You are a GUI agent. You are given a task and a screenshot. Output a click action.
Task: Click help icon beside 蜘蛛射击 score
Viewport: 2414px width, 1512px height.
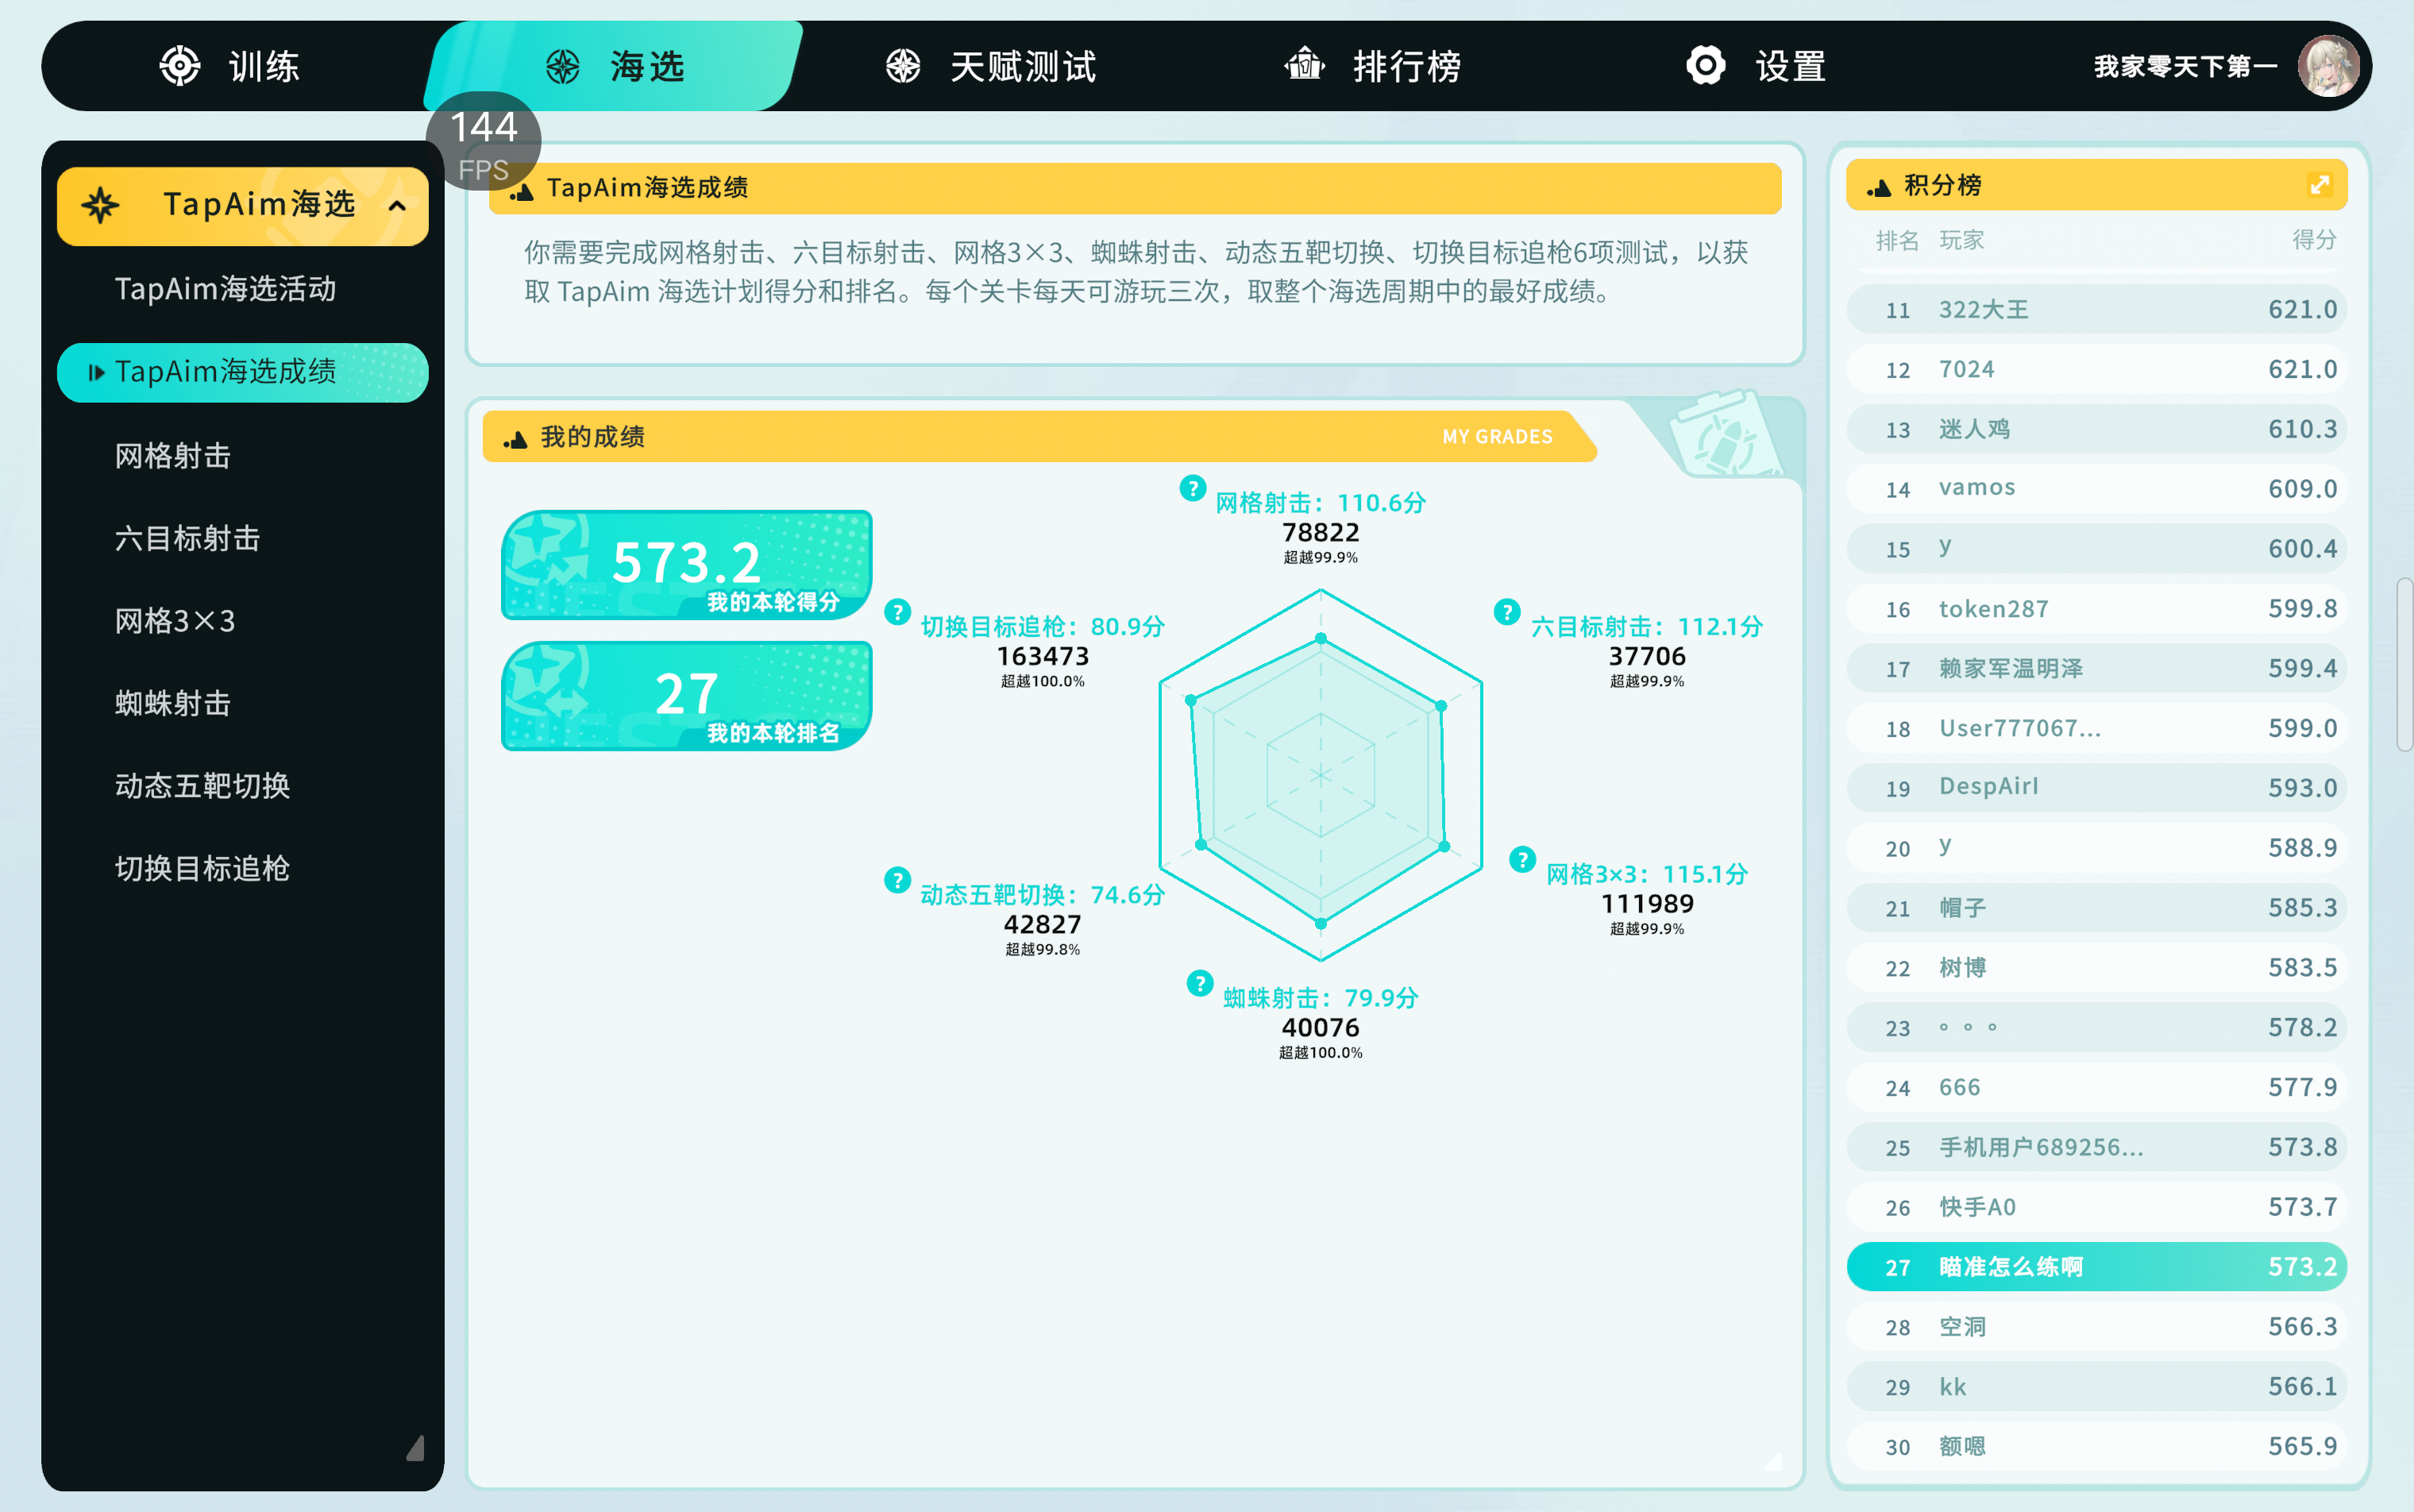[x=1199, y=982]
